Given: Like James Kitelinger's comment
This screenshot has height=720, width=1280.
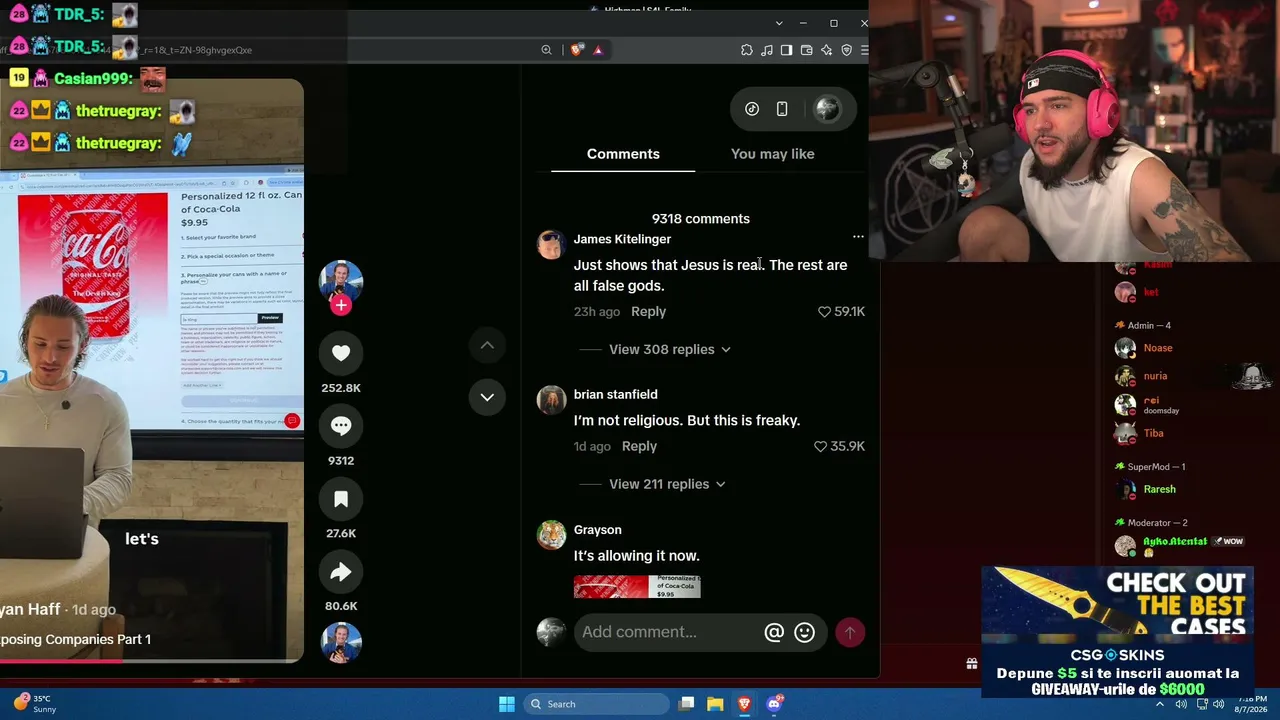Looking at the screenshot, I should tap(825, 312).
